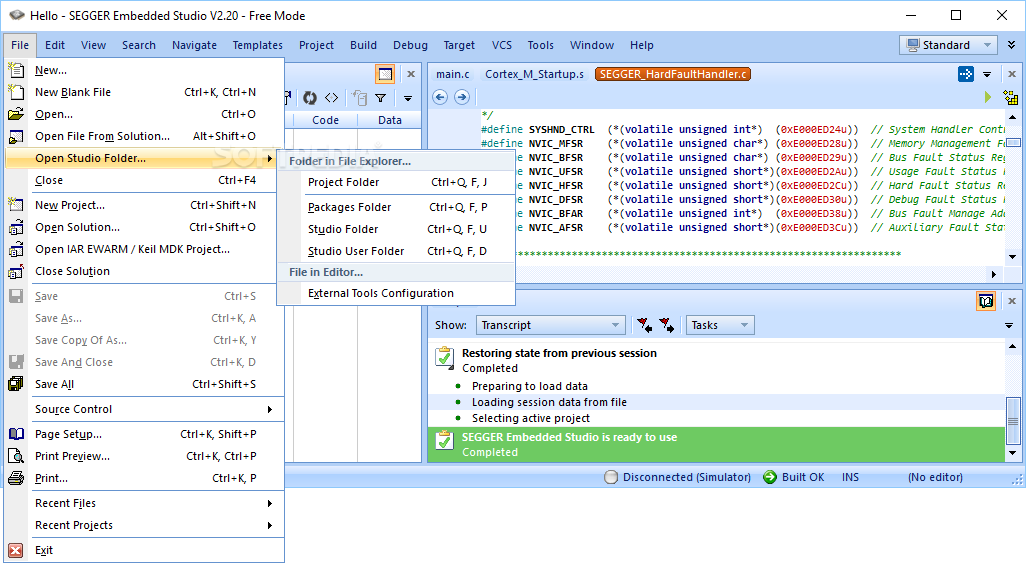Click the Open Solution icon
1026x563 pixels.
[16, 227]
